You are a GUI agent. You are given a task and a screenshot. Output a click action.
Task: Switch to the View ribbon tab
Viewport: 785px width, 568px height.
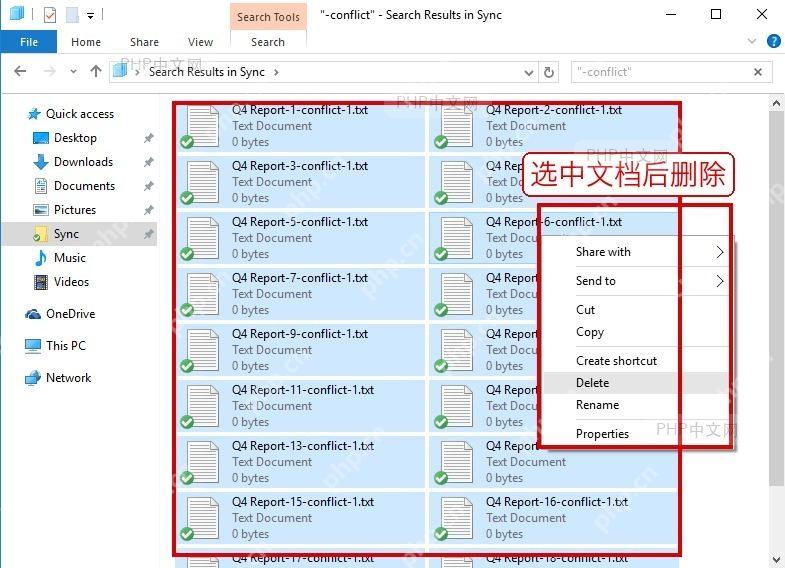[x=200, y=42]
